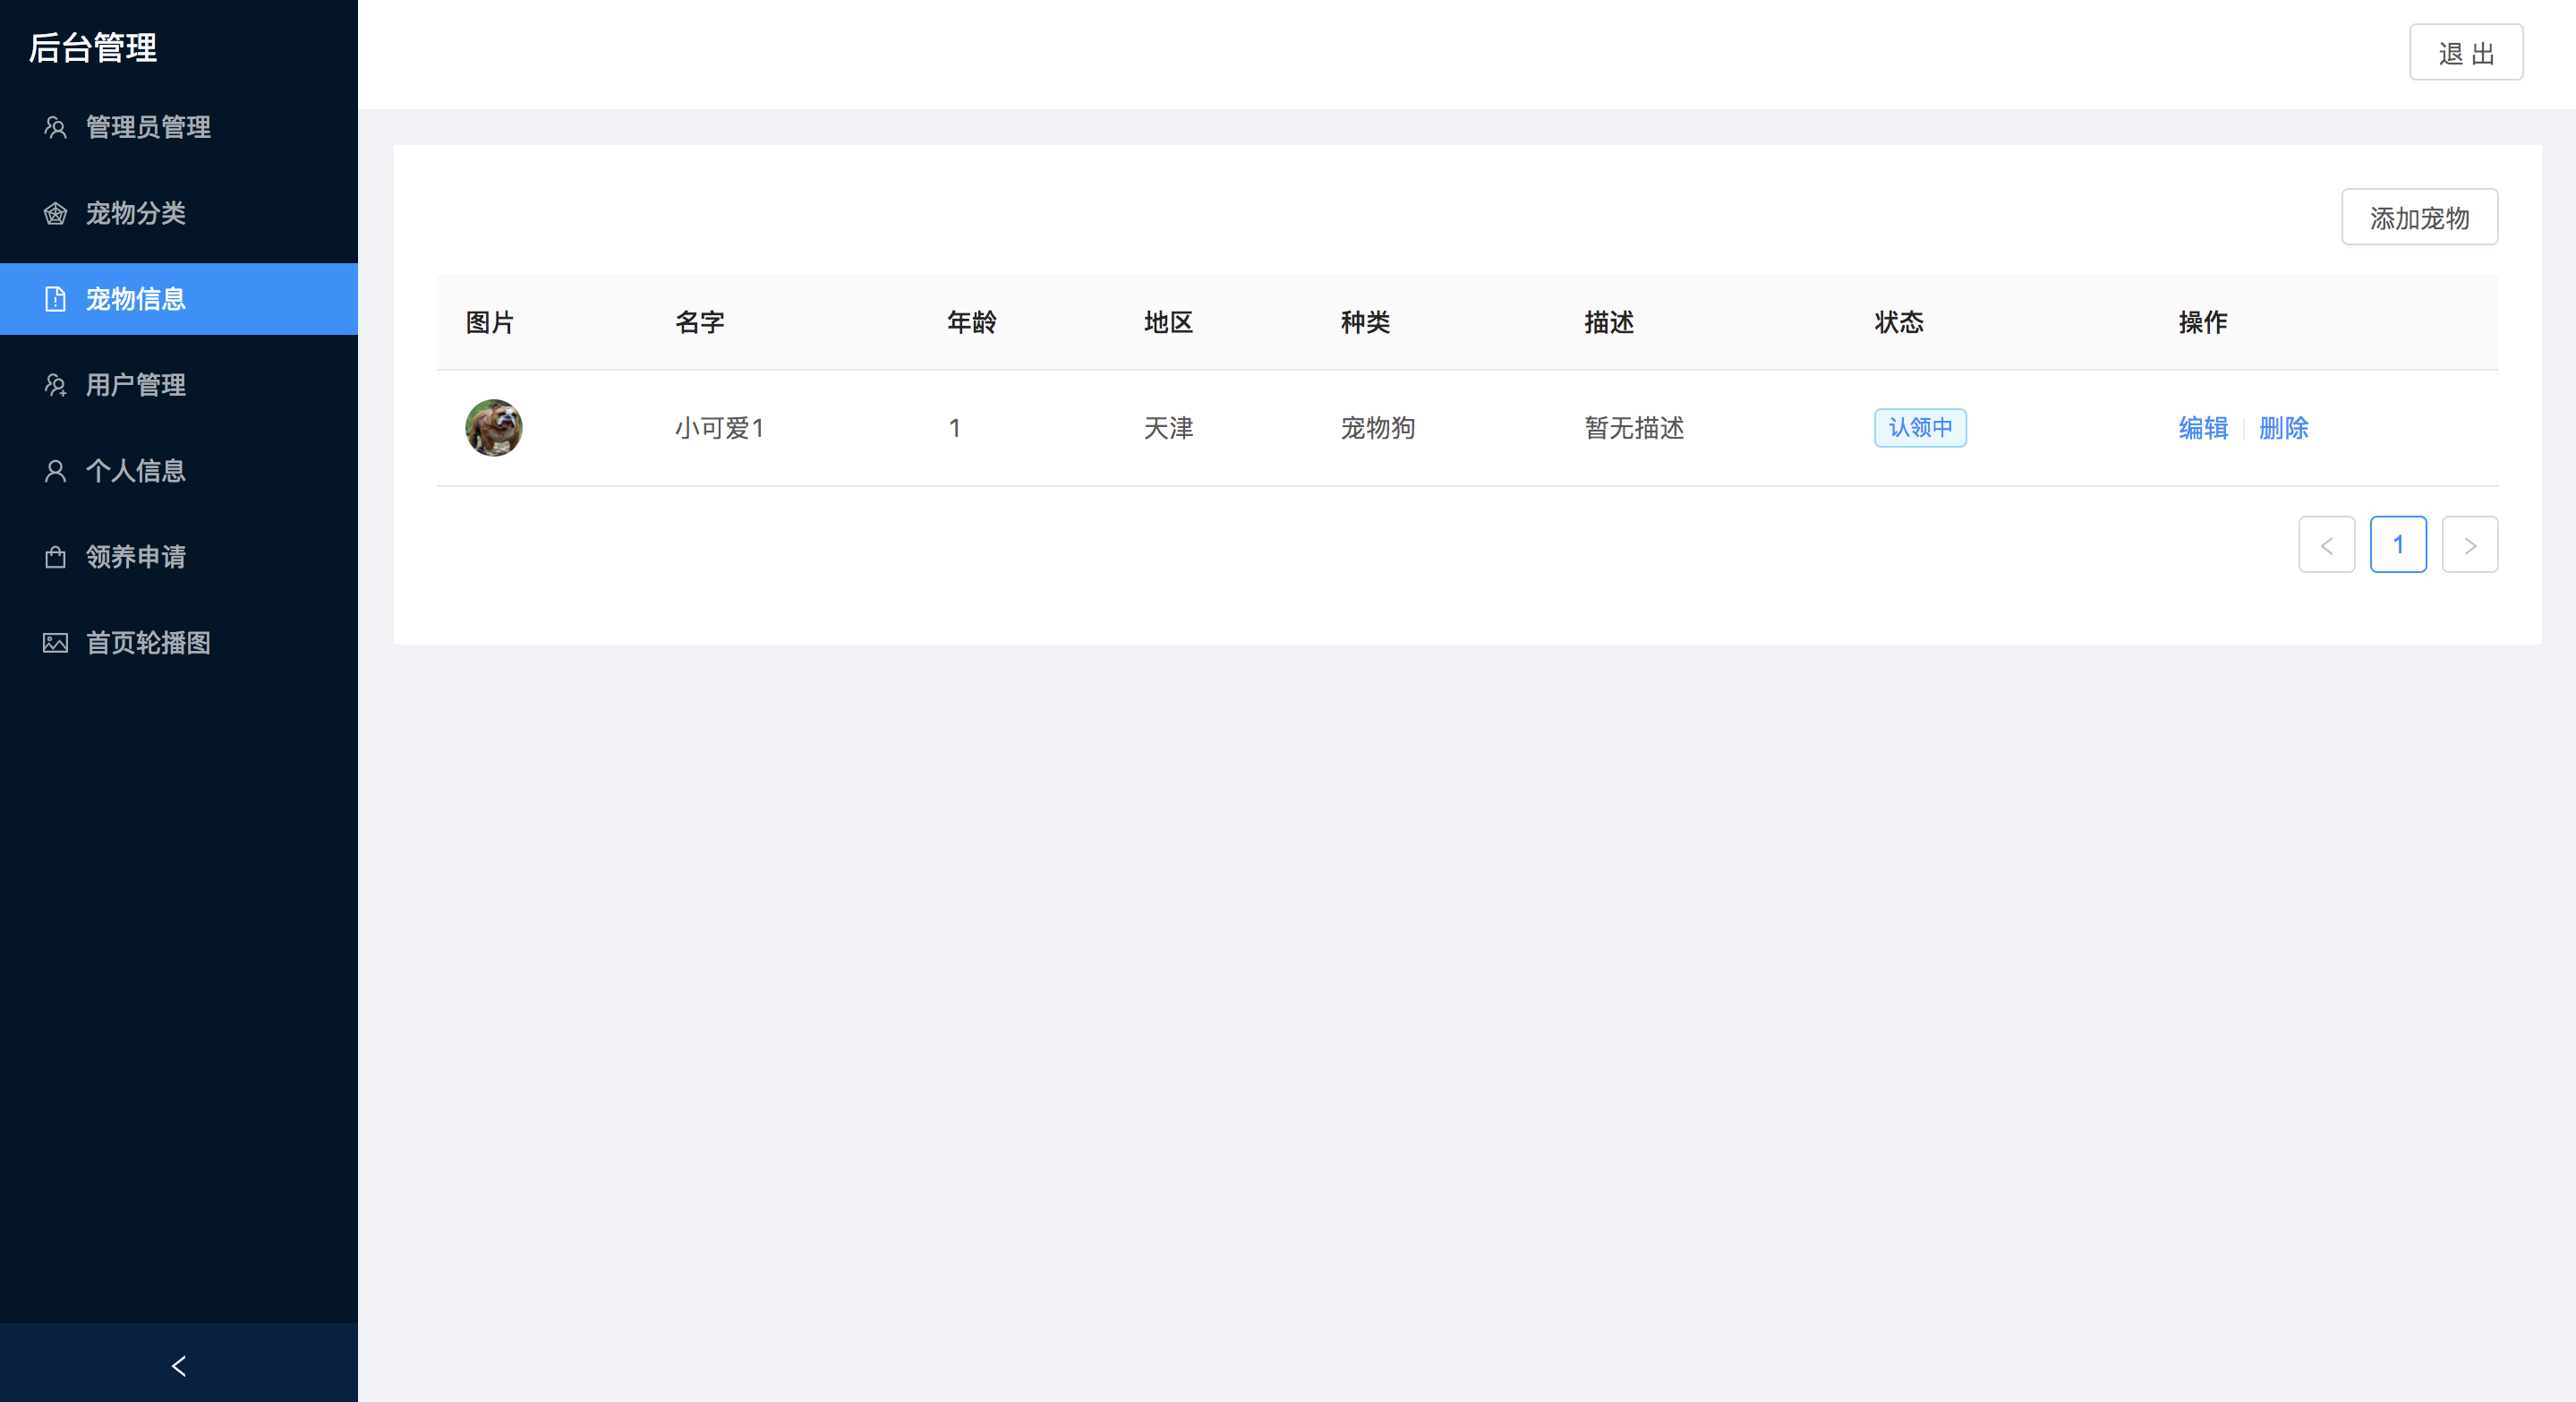Click the 添加宠物 button

point(2419,217)
